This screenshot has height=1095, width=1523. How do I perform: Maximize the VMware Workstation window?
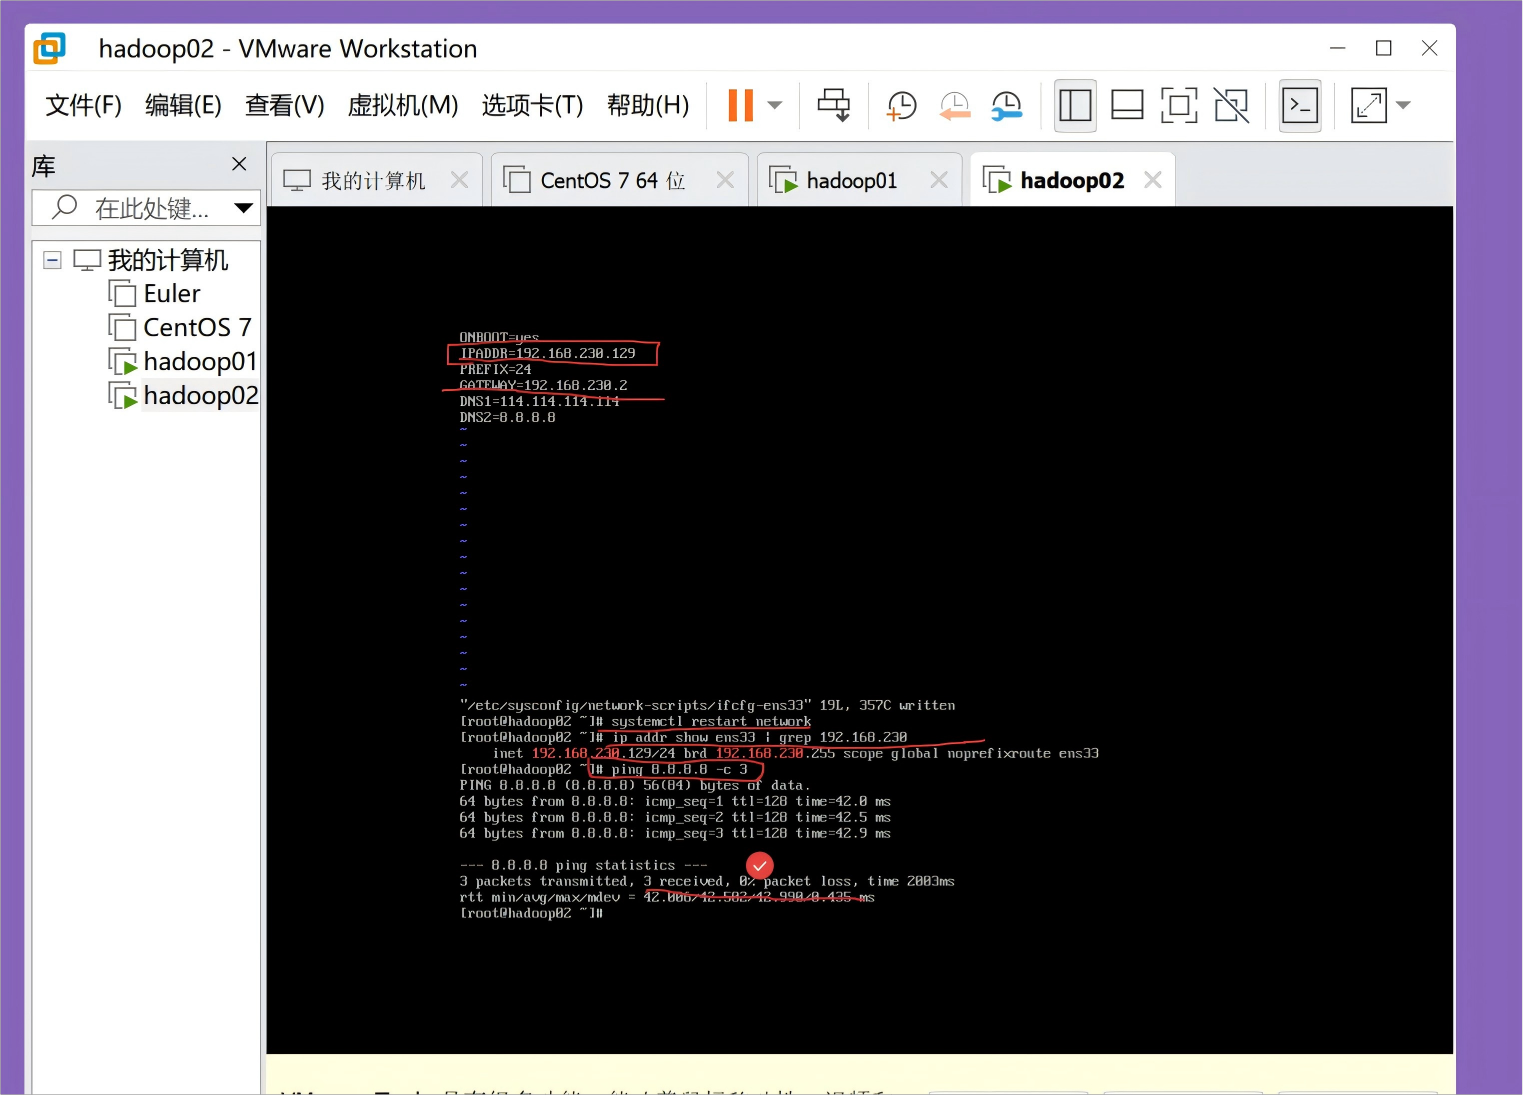1384,48
